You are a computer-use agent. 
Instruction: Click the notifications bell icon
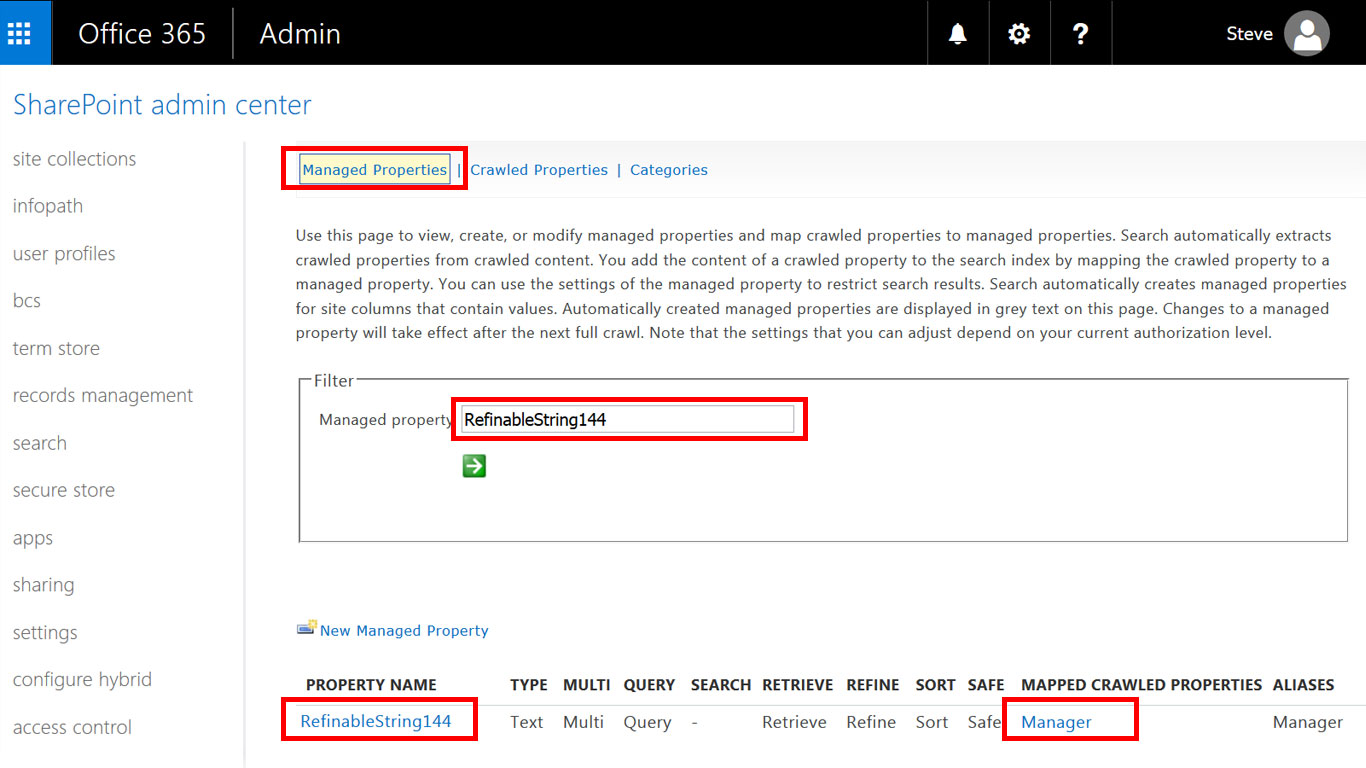pyautogui.click(x=957, y=33)
